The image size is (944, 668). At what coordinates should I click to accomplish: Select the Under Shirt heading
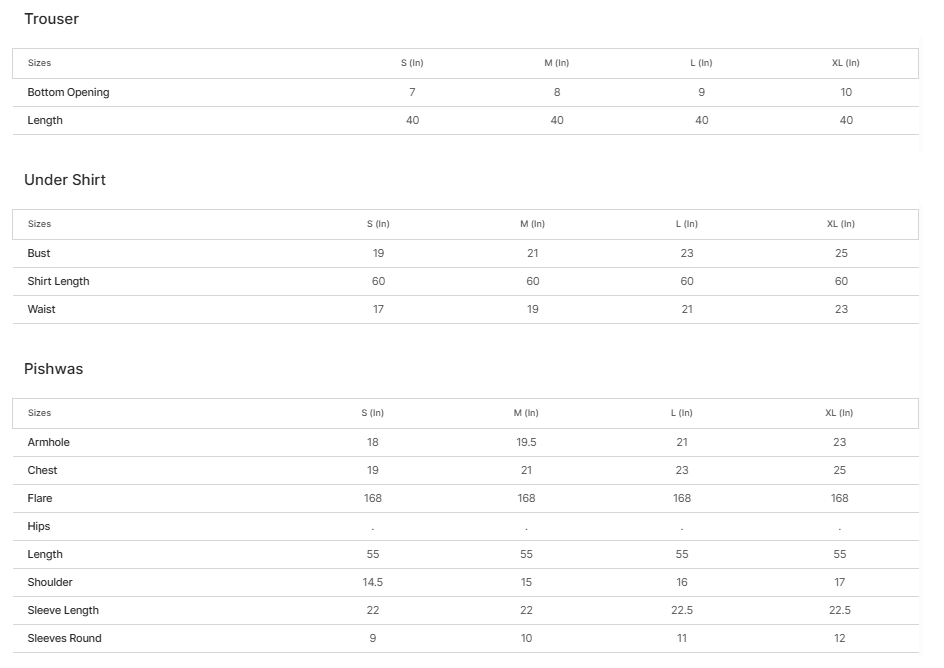(x=64, y=180)
